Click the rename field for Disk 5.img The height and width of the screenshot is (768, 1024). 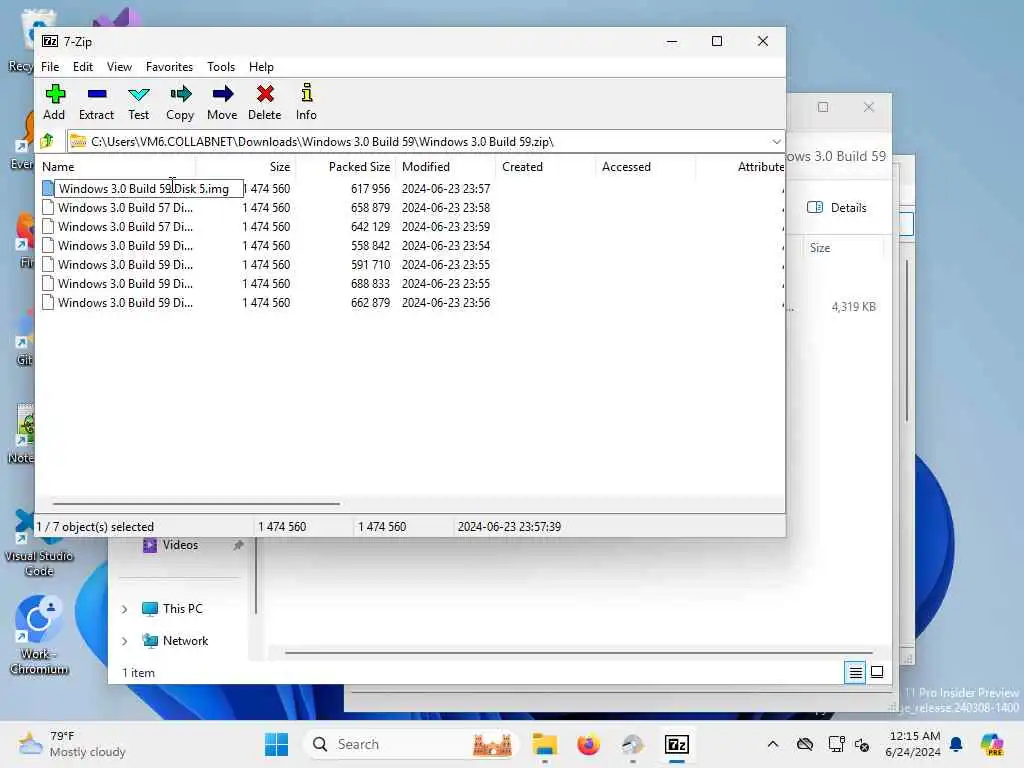[x=149, y=189]
